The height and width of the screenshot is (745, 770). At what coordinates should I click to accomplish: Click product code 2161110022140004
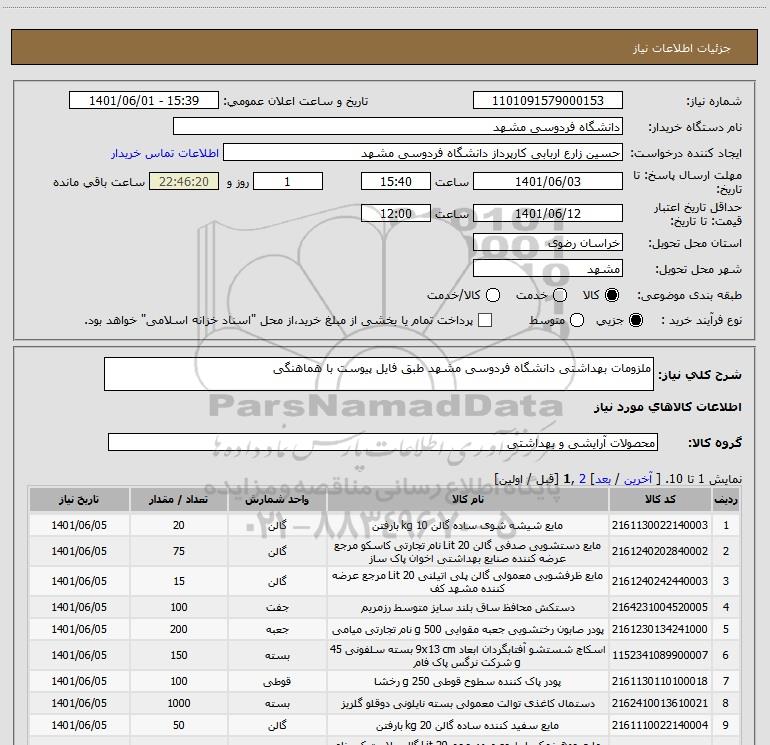coord(660,725)
